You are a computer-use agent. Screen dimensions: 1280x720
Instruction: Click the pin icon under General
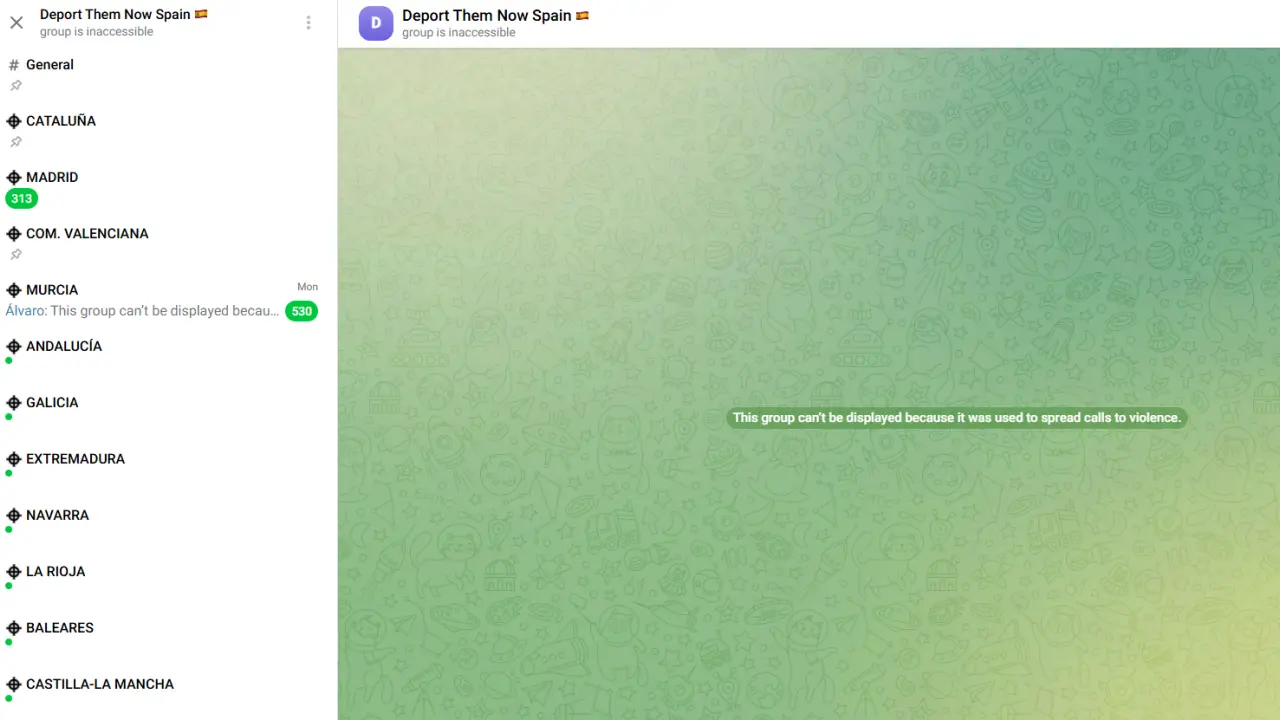click(x=15, y=86)
